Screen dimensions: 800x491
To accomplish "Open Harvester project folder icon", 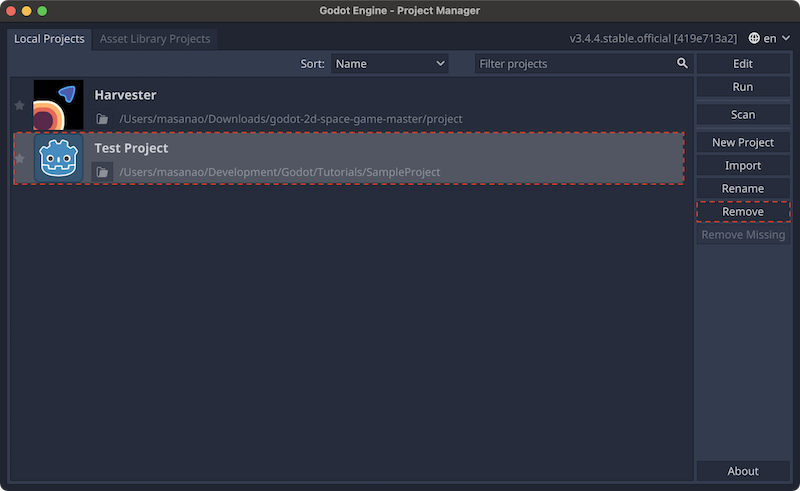I will (102, 119).
